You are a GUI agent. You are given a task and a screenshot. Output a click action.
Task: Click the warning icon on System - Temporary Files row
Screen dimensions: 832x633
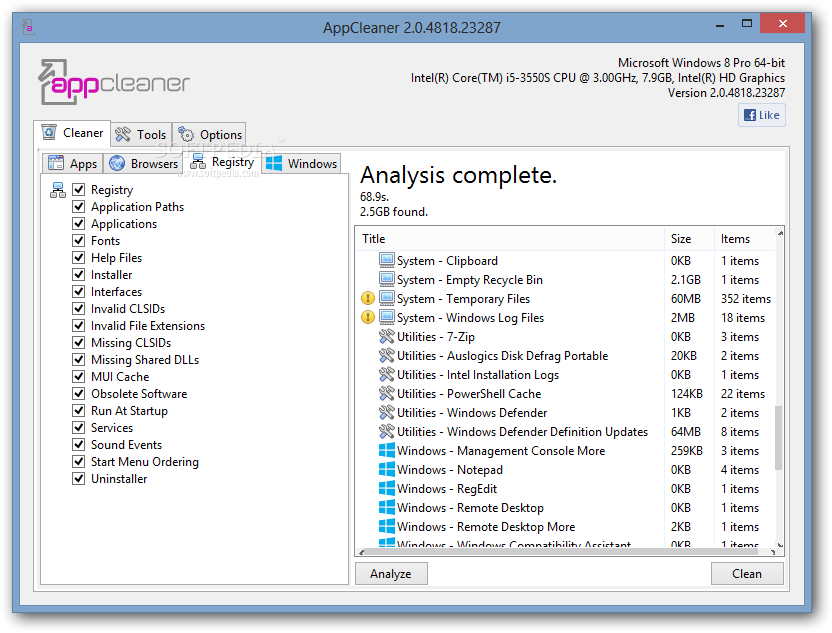click(x=368, y=298)
